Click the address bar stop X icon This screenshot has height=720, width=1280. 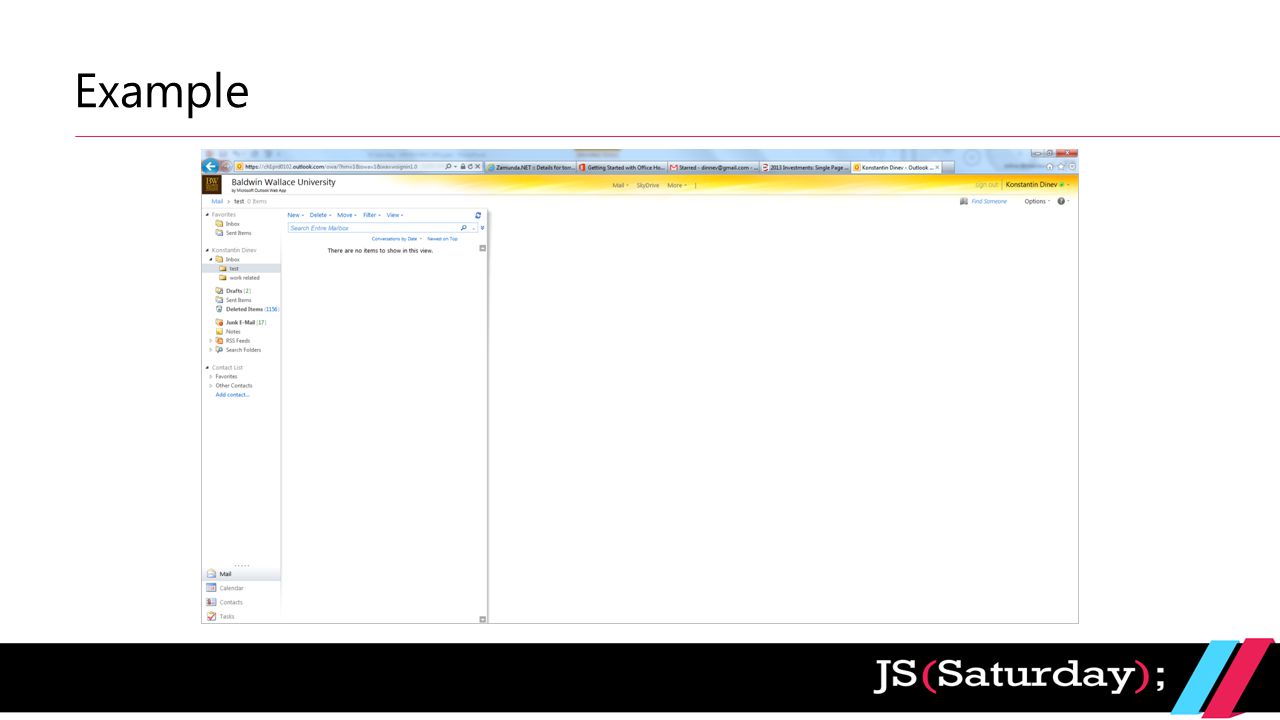click(478, 167)
